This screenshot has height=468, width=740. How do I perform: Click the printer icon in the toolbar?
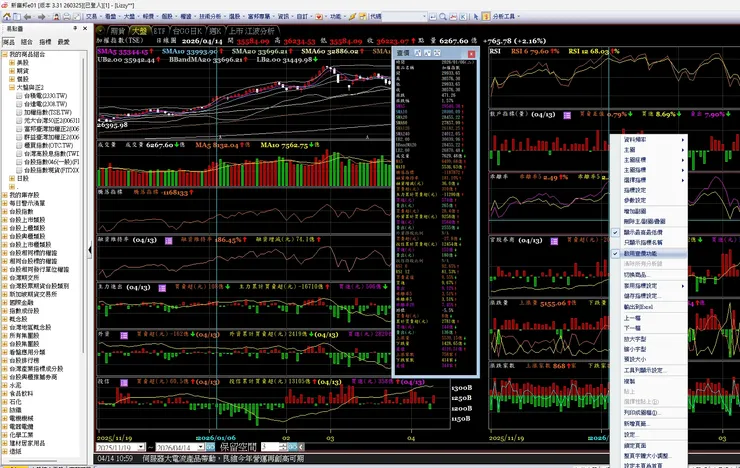(67, 17)
